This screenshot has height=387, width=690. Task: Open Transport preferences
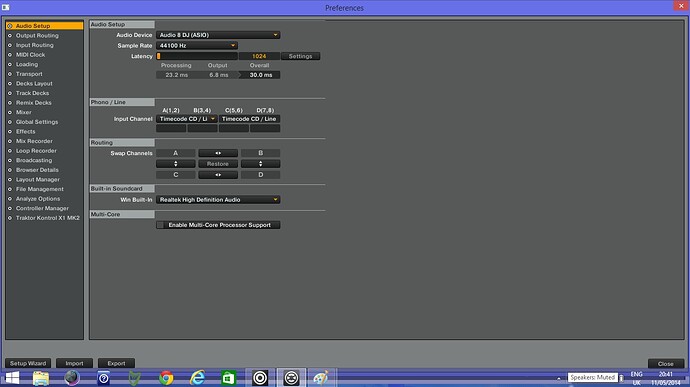(29, 74)
